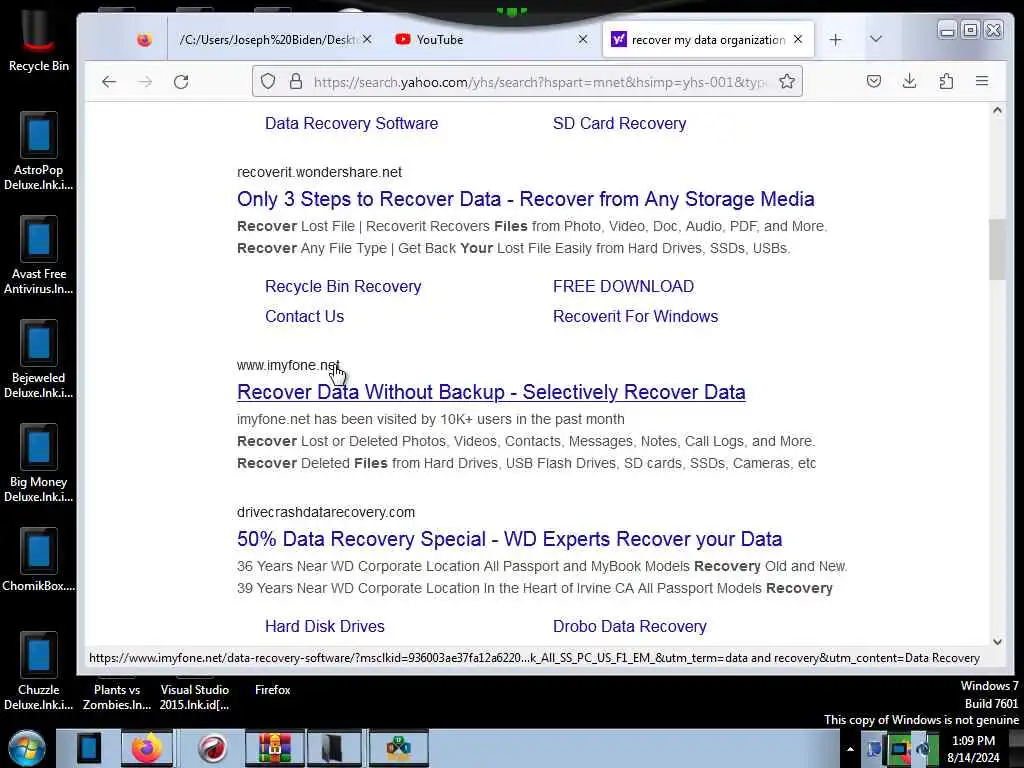Click the taskbar clock showing 1:09 PM

[x=973, y=749]
